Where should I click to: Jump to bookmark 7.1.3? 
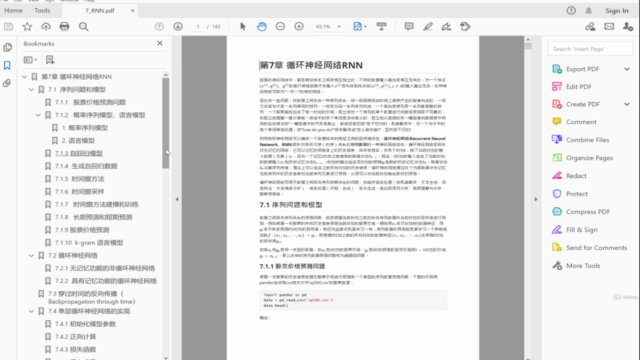tap(79, 153)
